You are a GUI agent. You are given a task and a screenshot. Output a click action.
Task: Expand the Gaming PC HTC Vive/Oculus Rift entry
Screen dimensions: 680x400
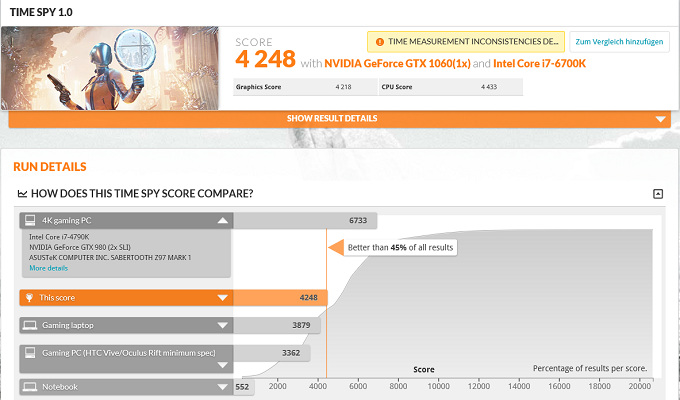[222, 365]
